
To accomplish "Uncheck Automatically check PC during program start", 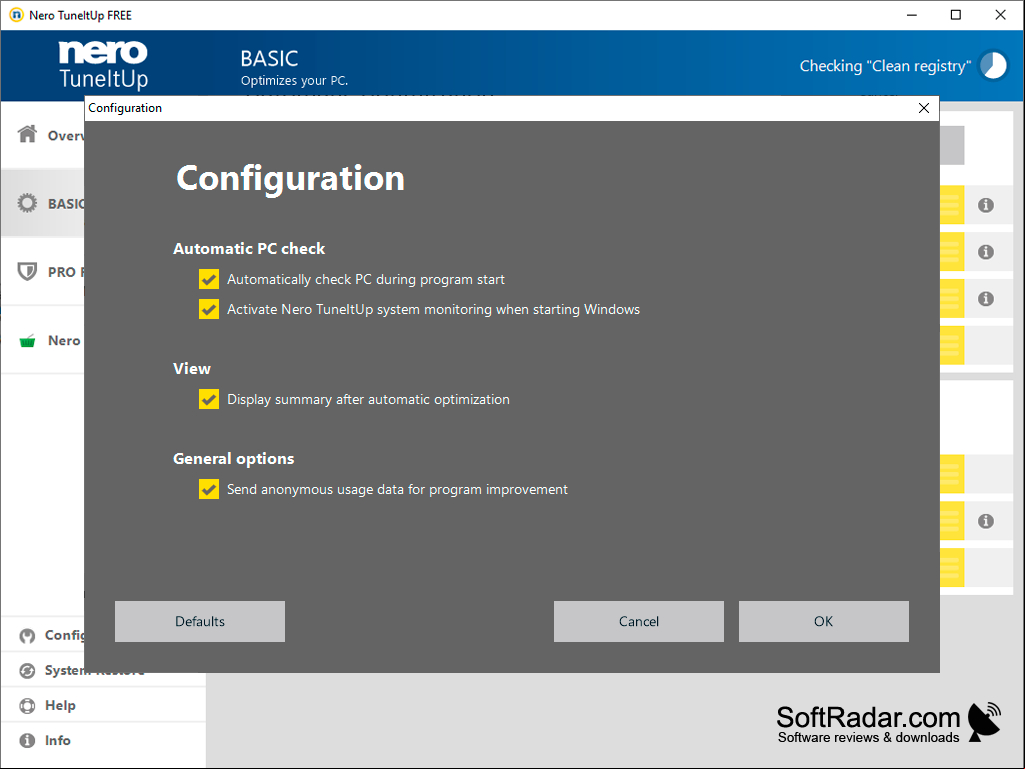I will pos(209,279).
